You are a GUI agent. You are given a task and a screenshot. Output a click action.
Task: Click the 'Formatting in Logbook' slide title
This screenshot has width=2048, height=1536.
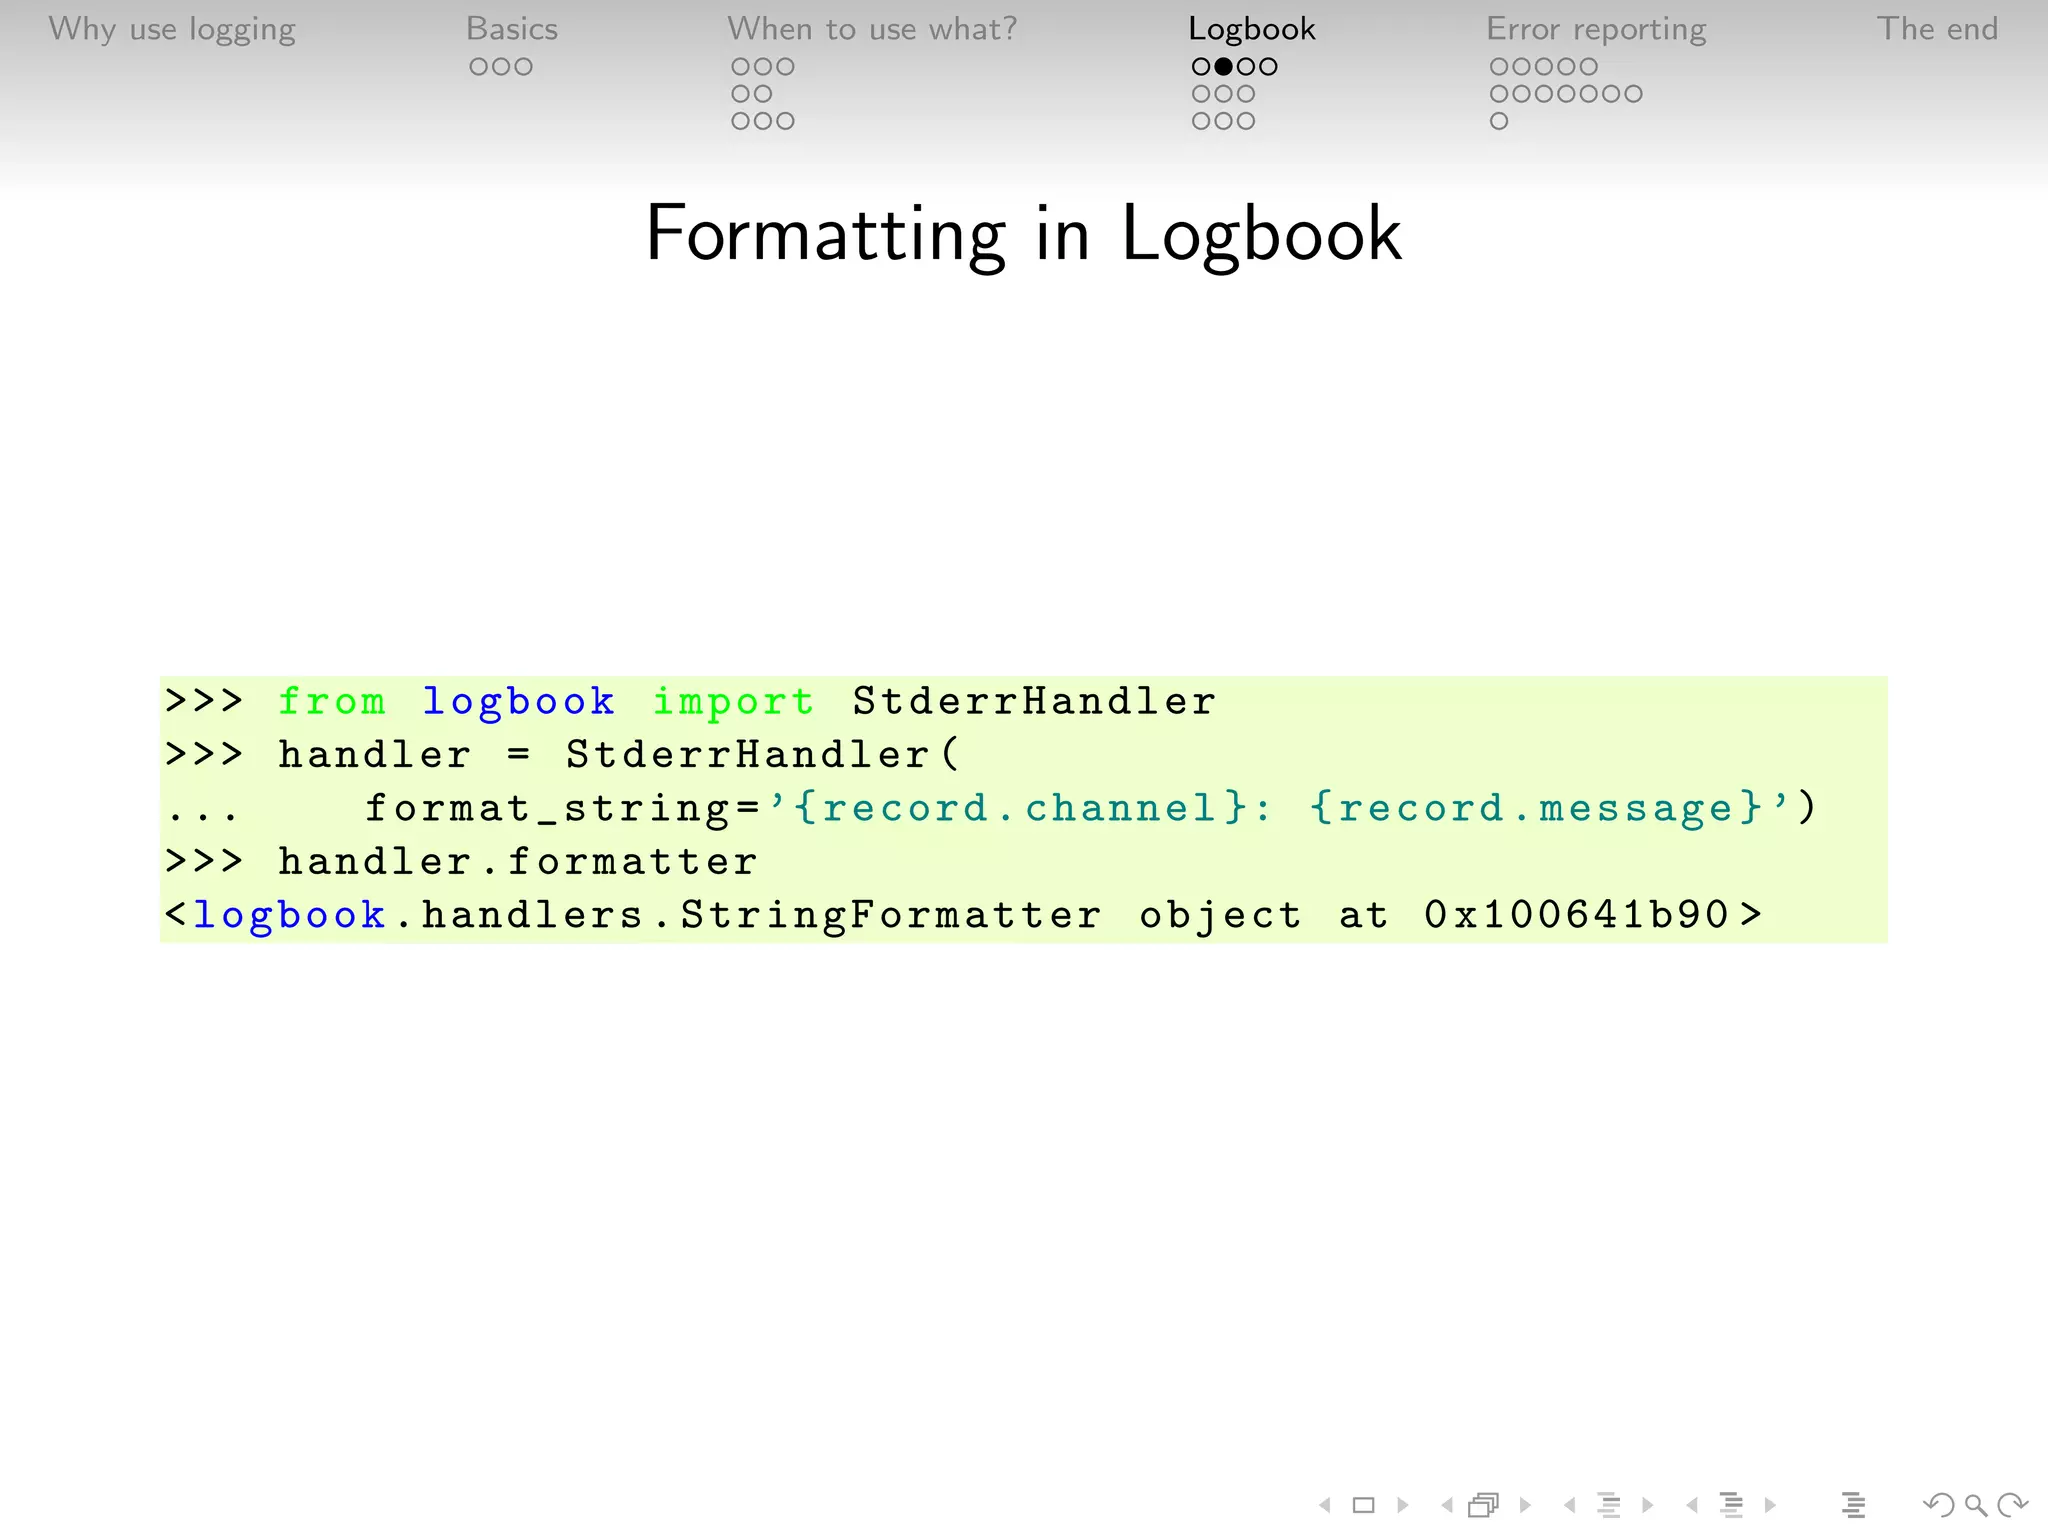[1024, 234]
